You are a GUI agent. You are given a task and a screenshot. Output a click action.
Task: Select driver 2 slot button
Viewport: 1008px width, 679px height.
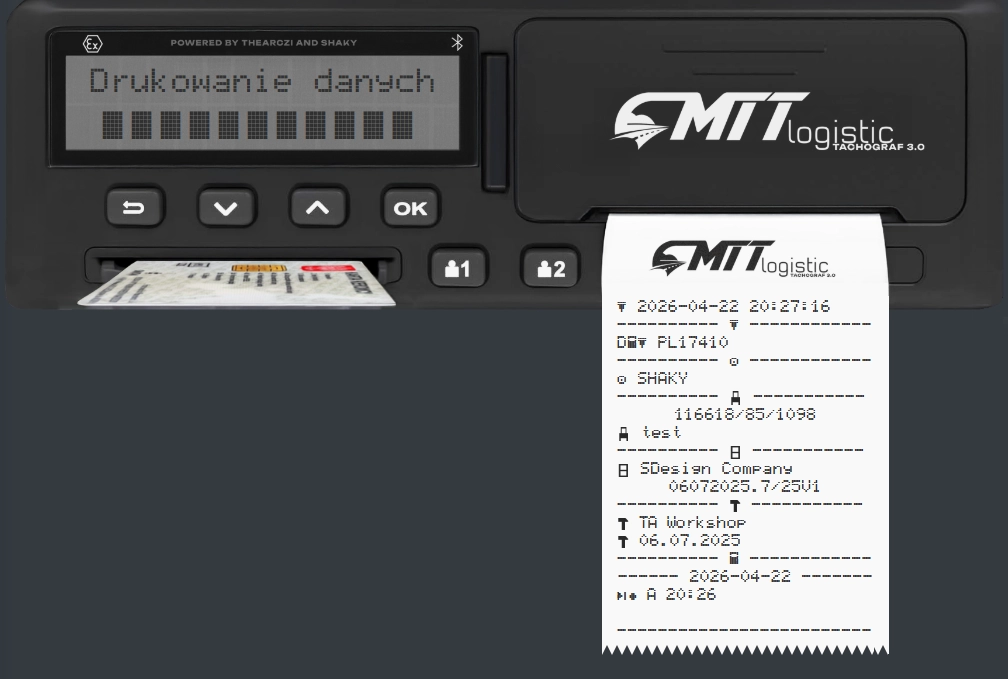(x=550, y=267)
